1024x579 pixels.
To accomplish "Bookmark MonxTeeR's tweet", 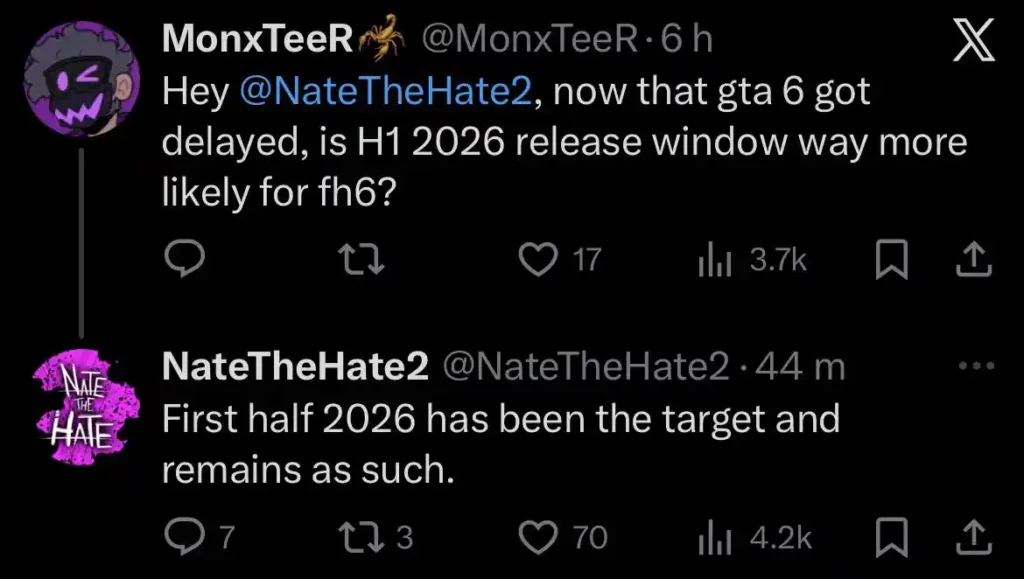I will 891,260.
